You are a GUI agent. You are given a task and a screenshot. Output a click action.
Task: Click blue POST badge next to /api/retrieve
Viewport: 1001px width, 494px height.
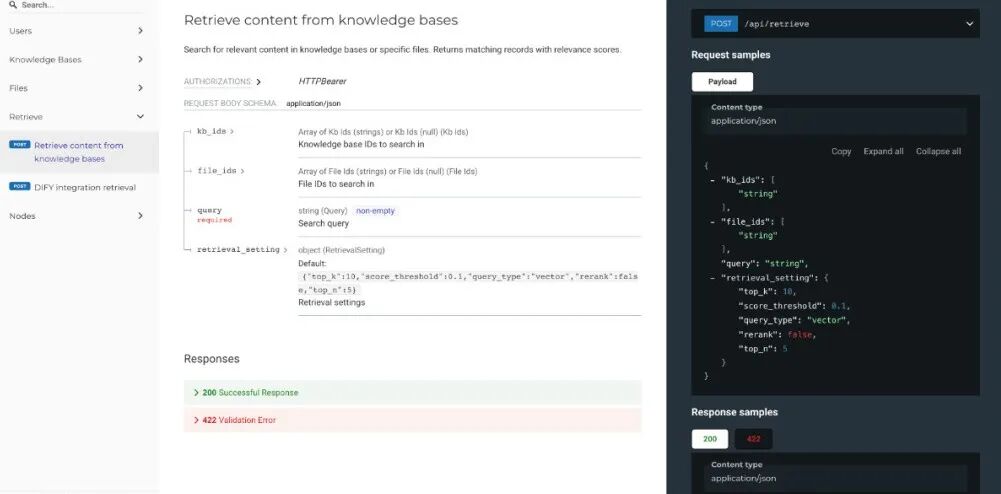[x=720, y=23]
